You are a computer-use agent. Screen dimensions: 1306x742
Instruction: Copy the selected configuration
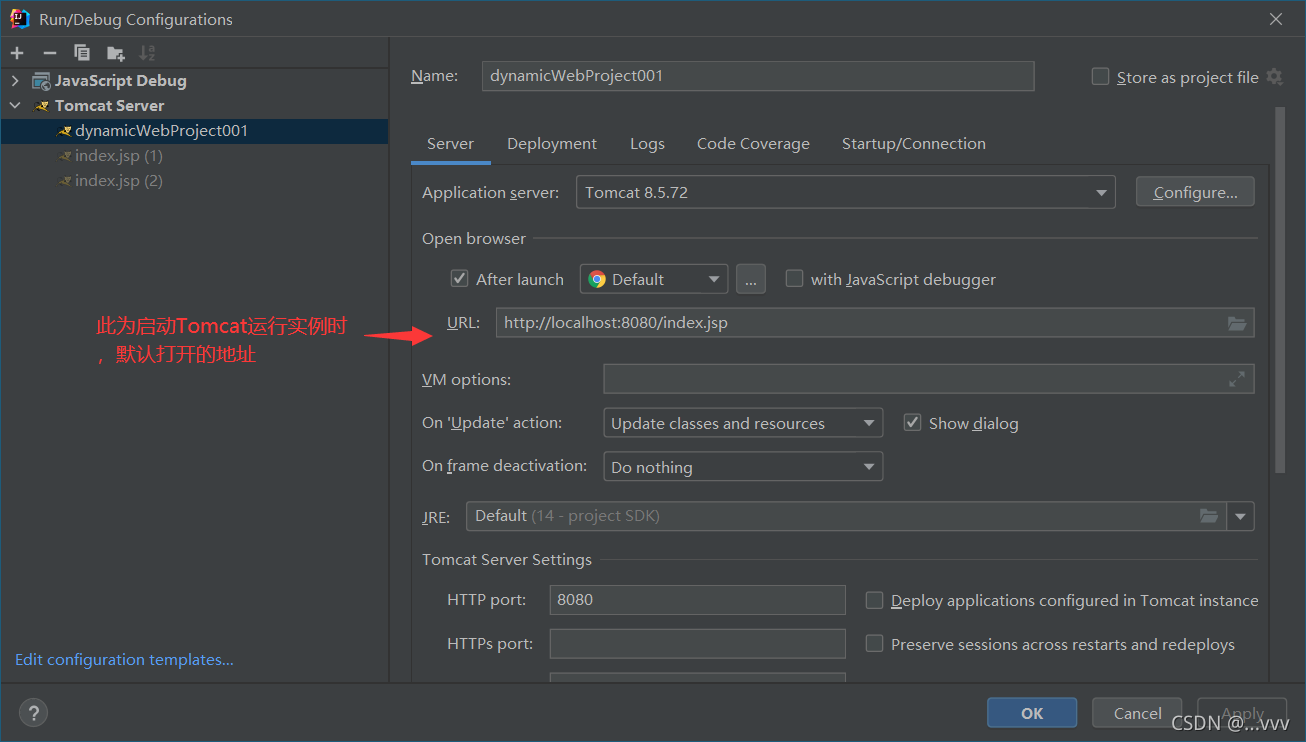(82, 53)
